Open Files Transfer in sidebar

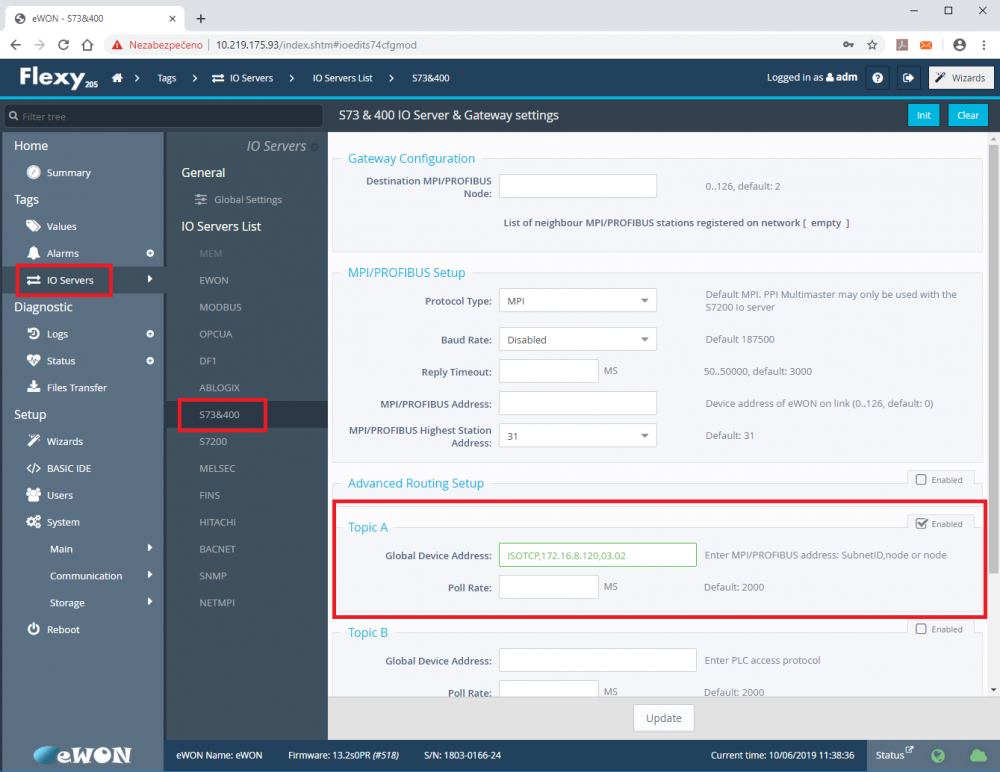point(77,387)
